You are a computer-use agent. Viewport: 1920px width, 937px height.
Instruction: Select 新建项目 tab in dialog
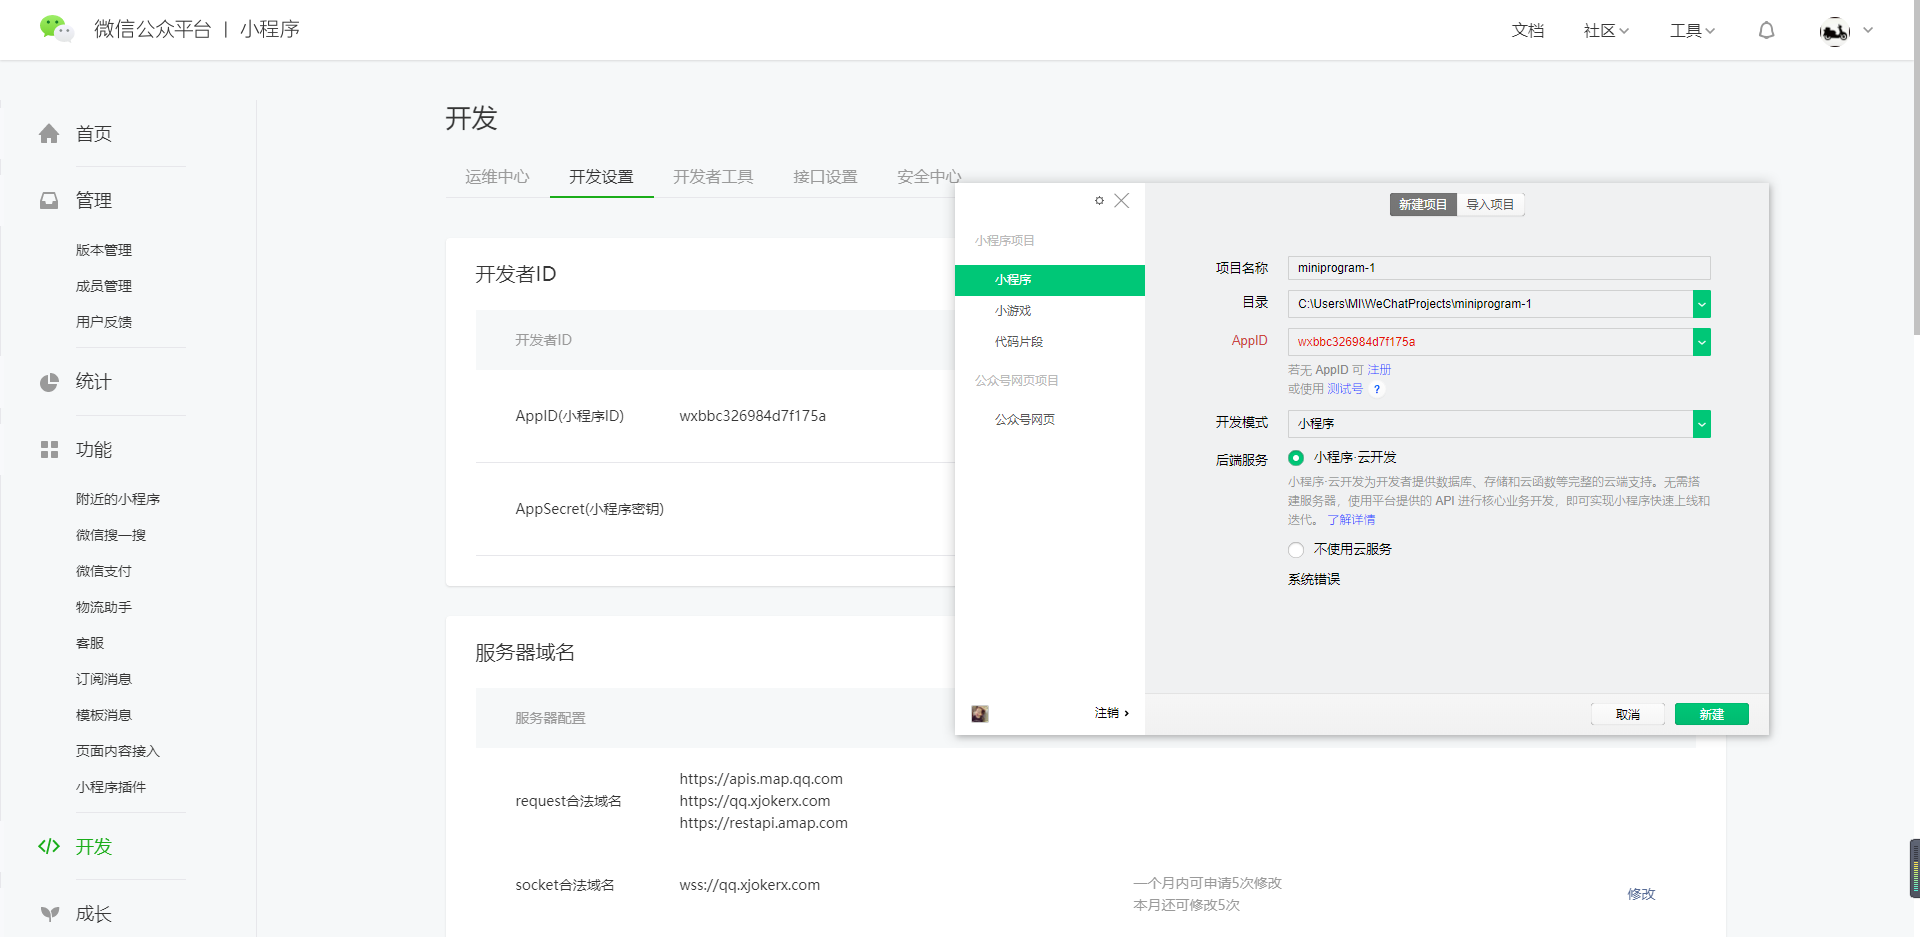point(1423,205)
